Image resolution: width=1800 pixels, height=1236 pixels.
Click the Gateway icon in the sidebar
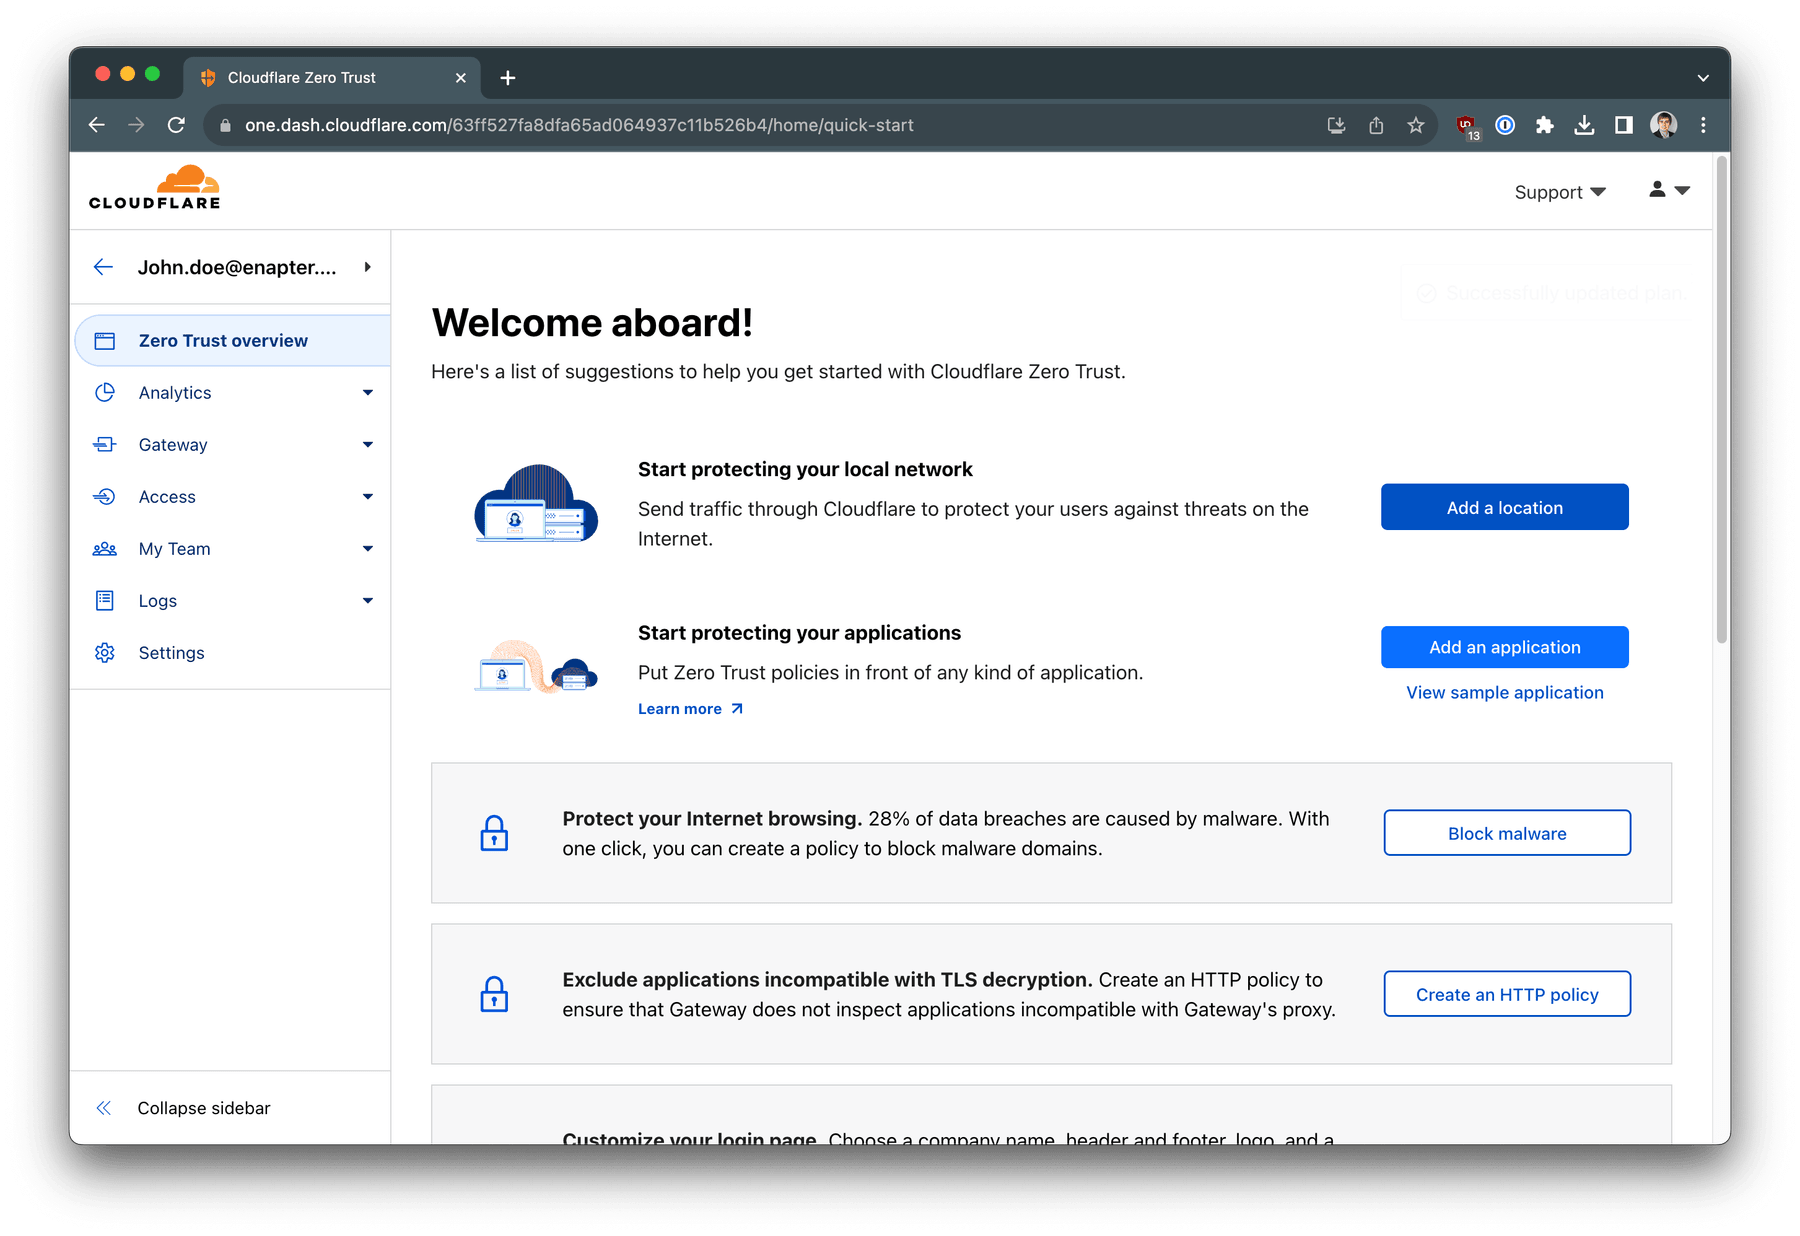click(x=106, y=444)
